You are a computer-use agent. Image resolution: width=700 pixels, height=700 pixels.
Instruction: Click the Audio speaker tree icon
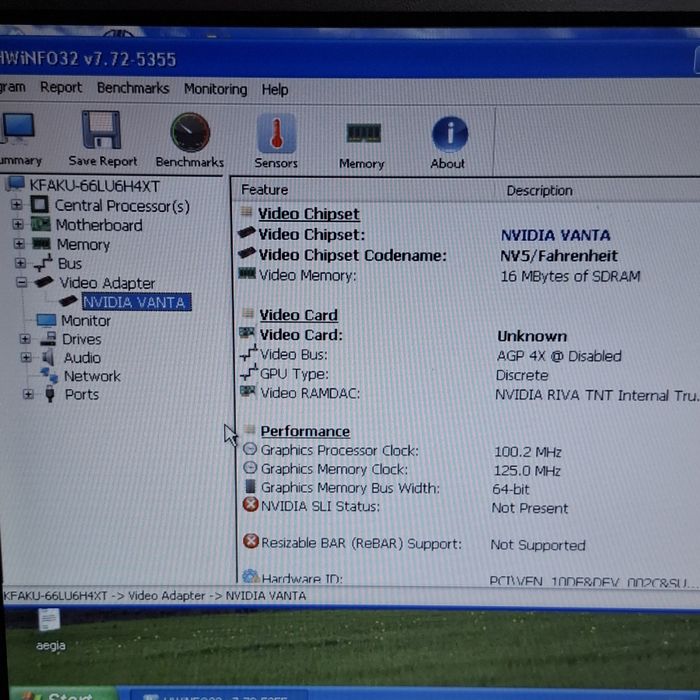[x=48, y=357]
